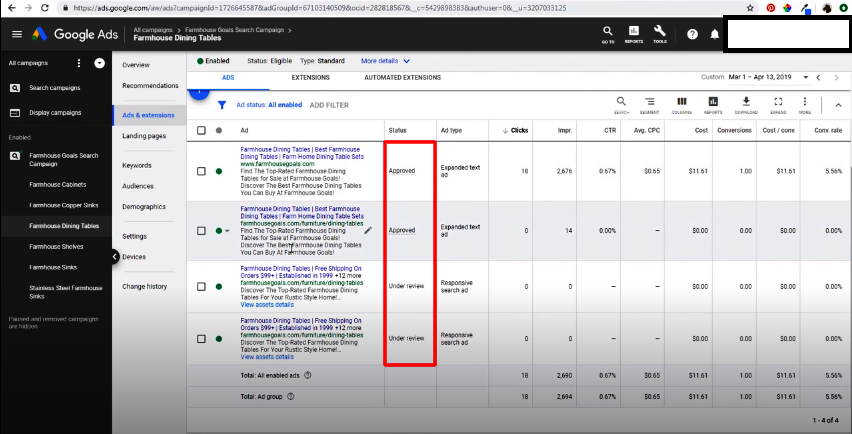Click Farmhouse Goals Search Campaign breadcrumb

point(234,30)
